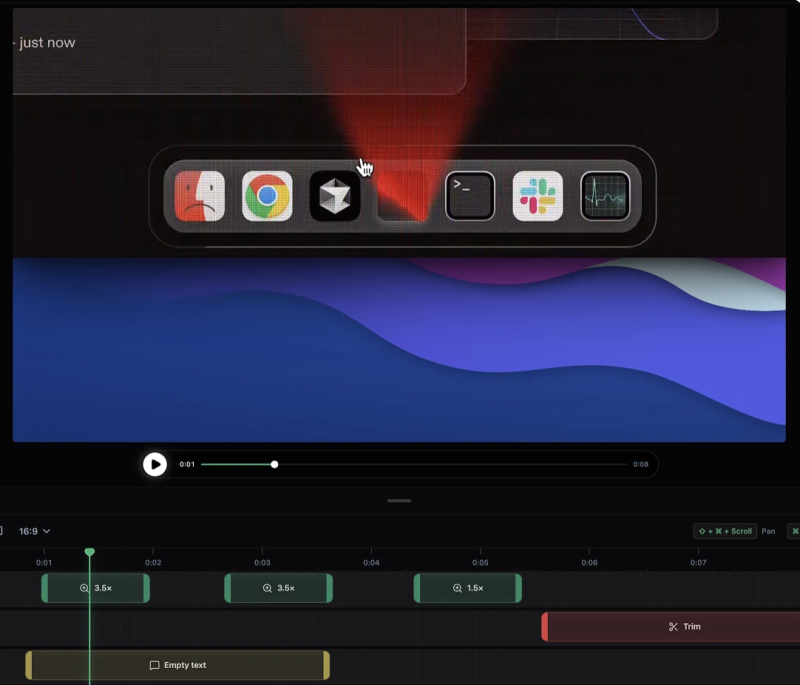
Task: Click the right handle of the 1.5x zoom clip
Action: click(518, 588)
